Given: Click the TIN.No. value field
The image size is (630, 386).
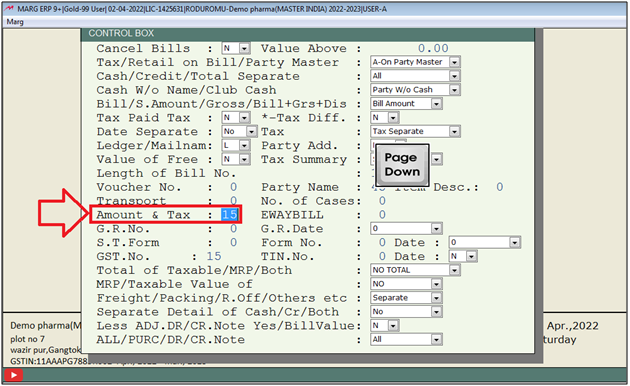Looking at the screenshot, I should click(x=382, y=256).
